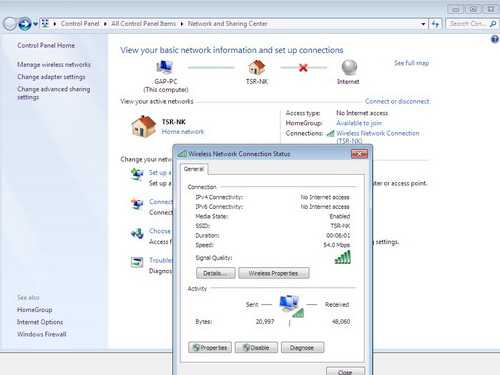Open Change advanced sharing settings
This screenshot has width=500, height=375.
[x=53, y=93]
